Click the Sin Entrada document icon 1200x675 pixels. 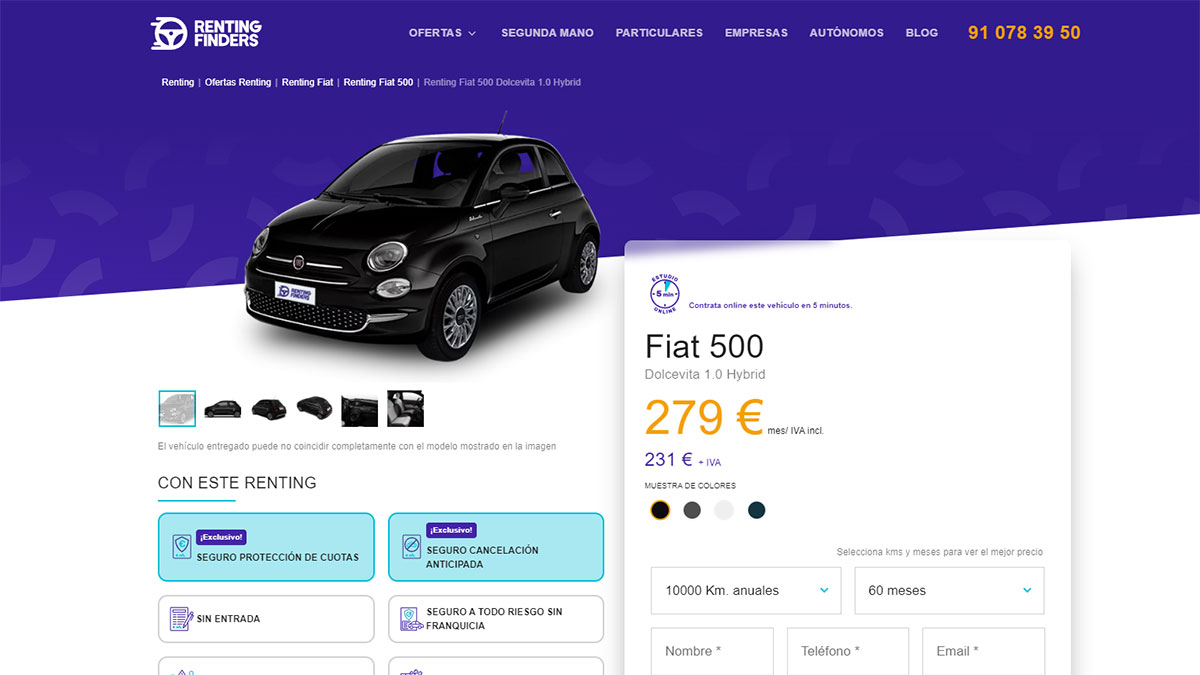(181, 618)
